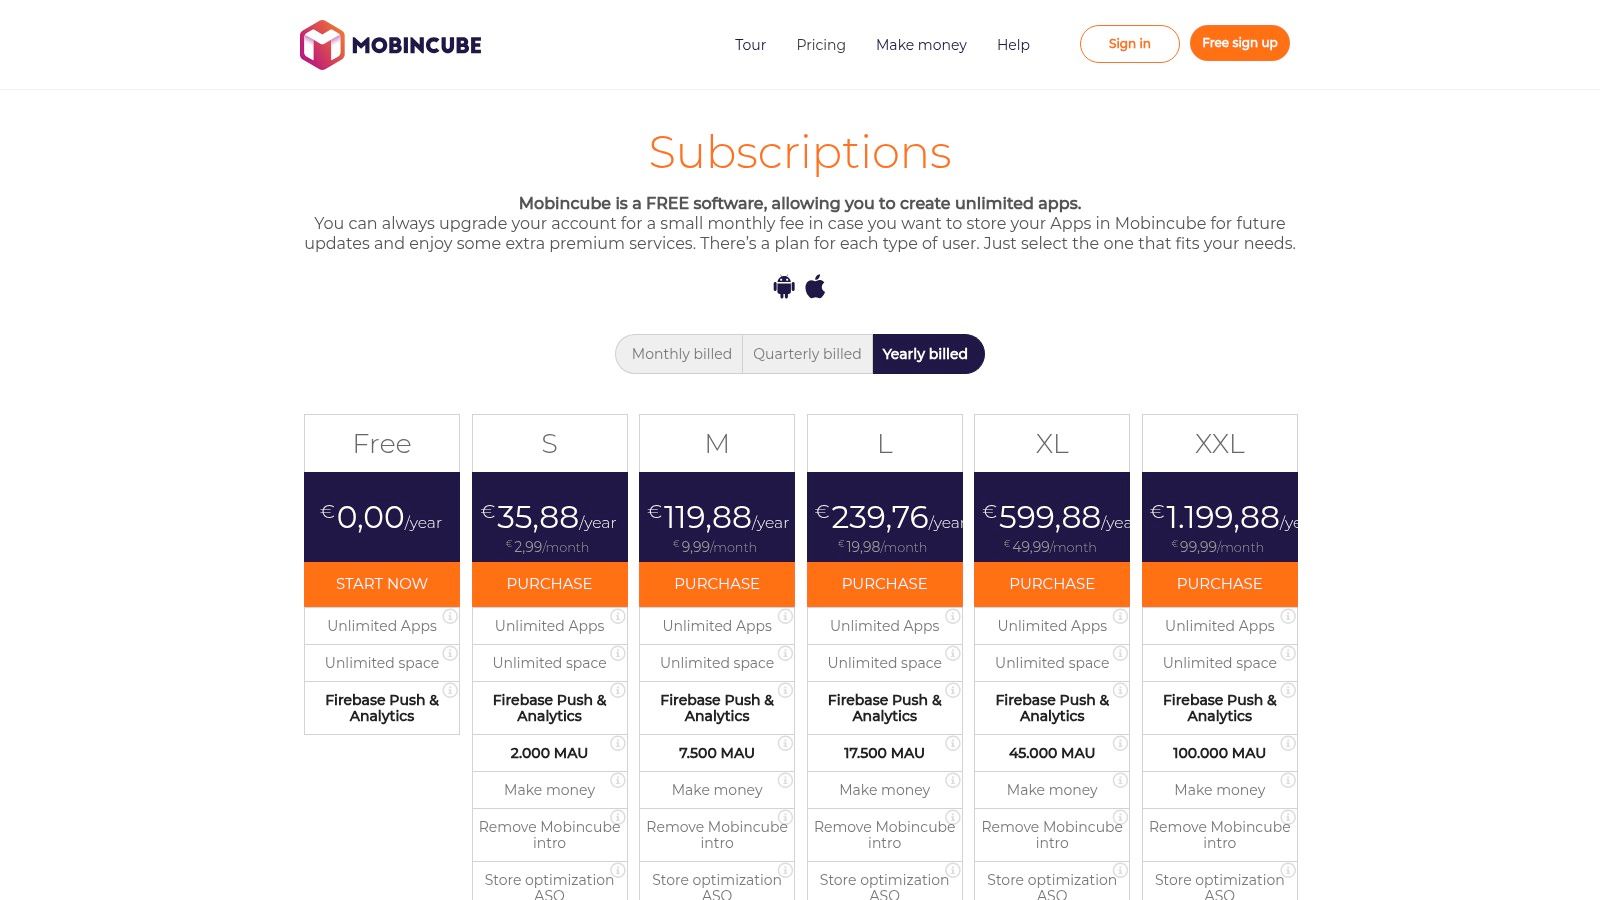Click the Free sign up button

pos(1240,43)
